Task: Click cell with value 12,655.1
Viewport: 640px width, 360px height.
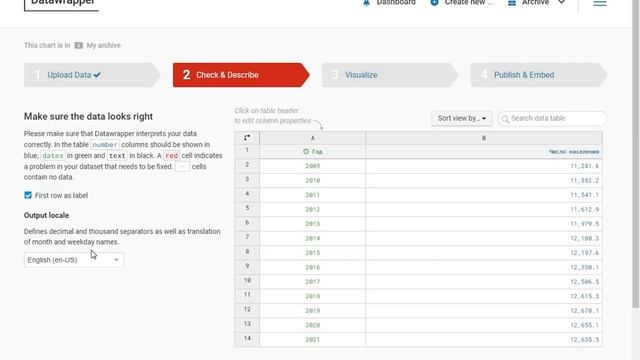Action: [x=484, y=325]
